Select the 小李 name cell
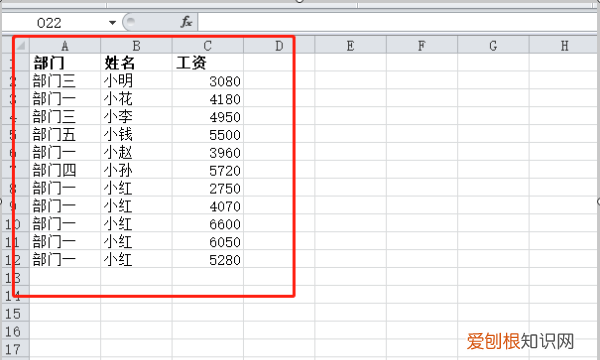Image resolution: width=600 pixels, height=360 pixels. click(x=136, y=117)
